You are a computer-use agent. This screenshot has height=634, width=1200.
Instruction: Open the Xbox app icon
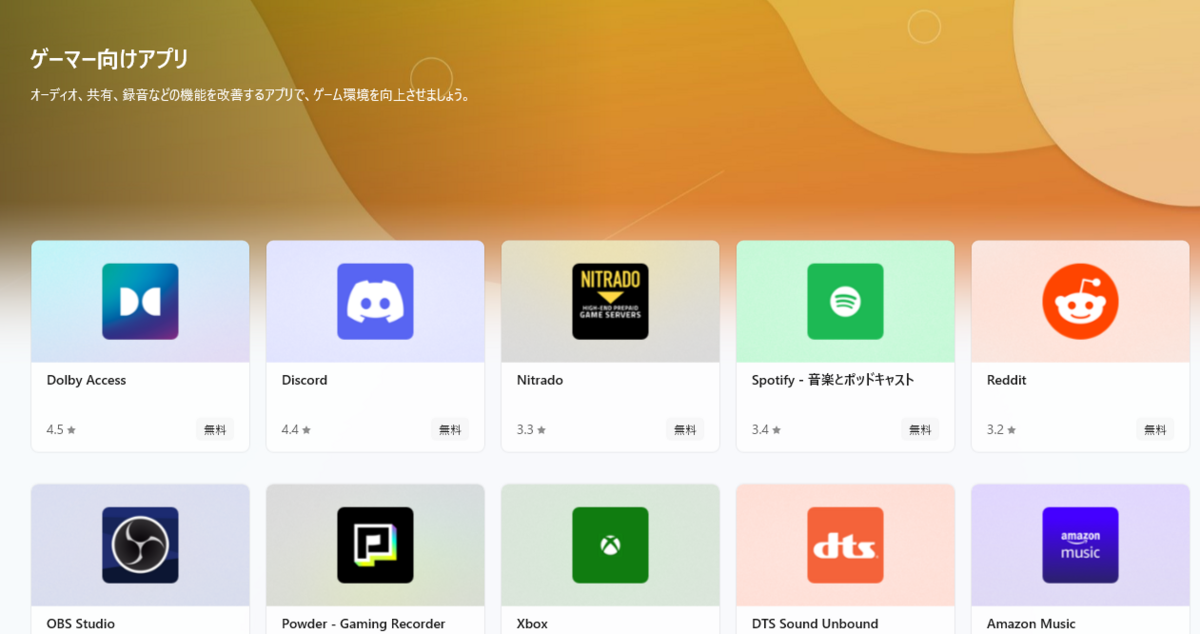[610, 545]
